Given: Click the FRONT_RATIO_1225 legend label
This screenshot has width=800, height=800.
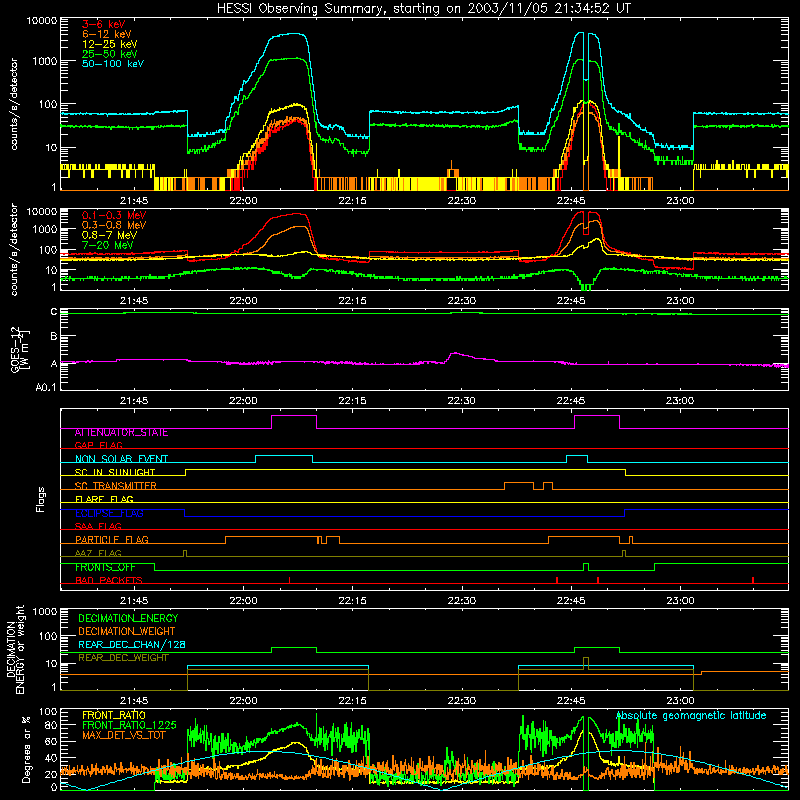Looking at the screenshot, I should tap(129, 725).
